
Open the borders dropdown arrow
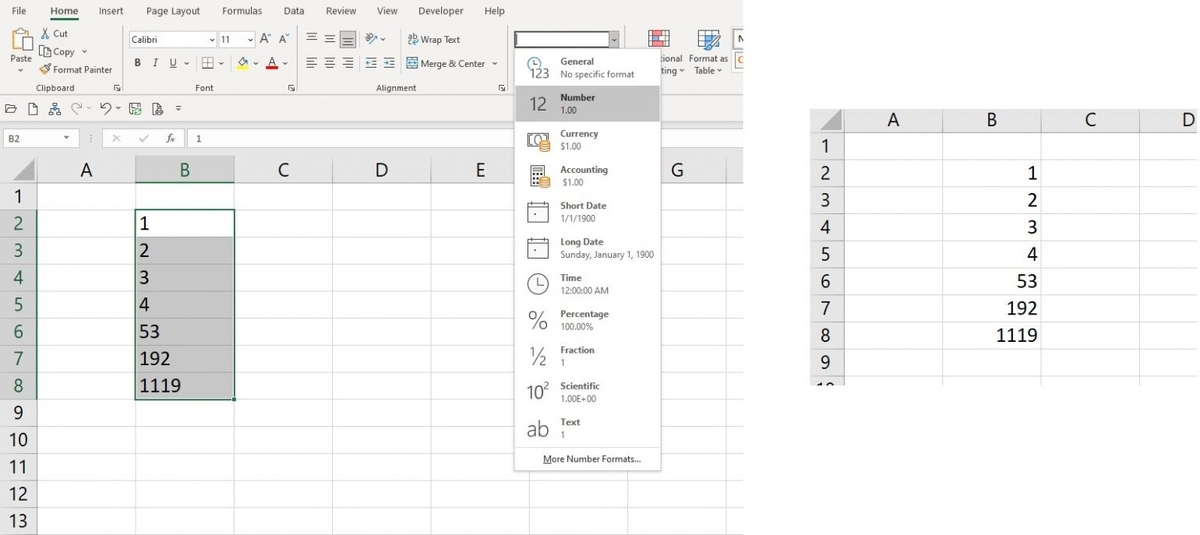click(x=221, y=63)
